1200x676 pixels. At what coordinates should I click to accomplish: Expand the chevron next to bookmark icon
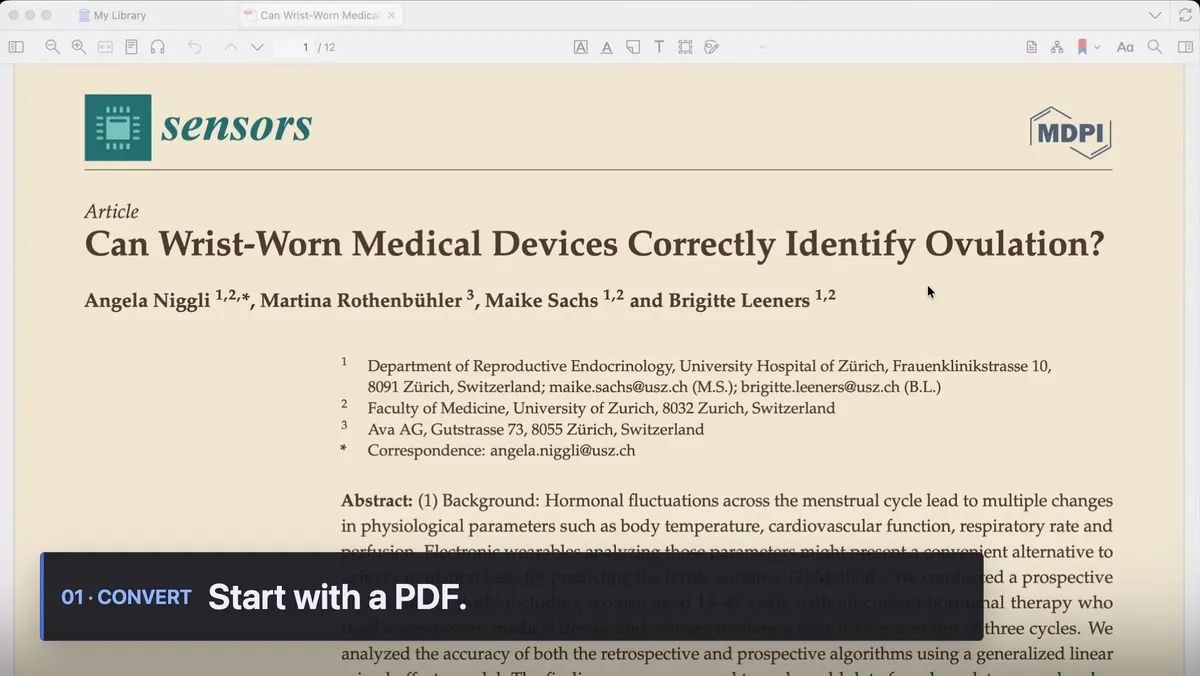1097,47
